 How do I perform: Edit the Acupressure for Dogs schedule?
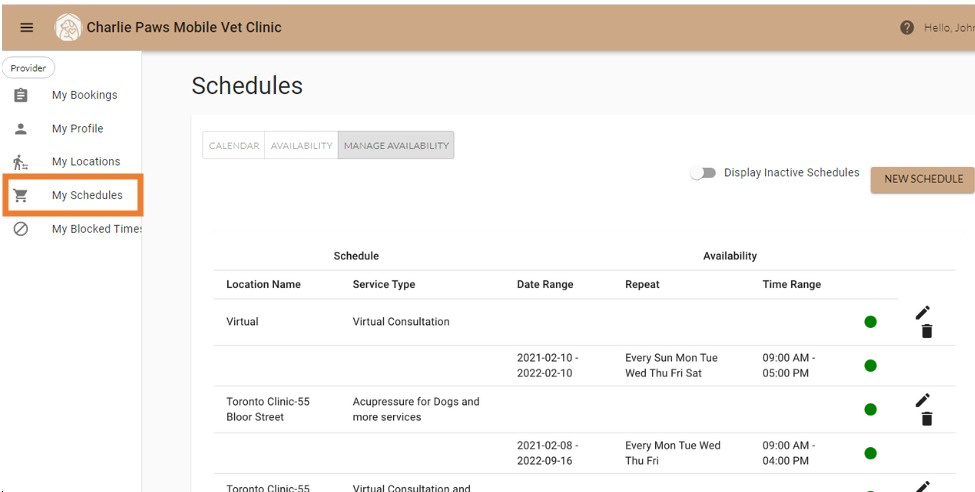pos(923,400)
